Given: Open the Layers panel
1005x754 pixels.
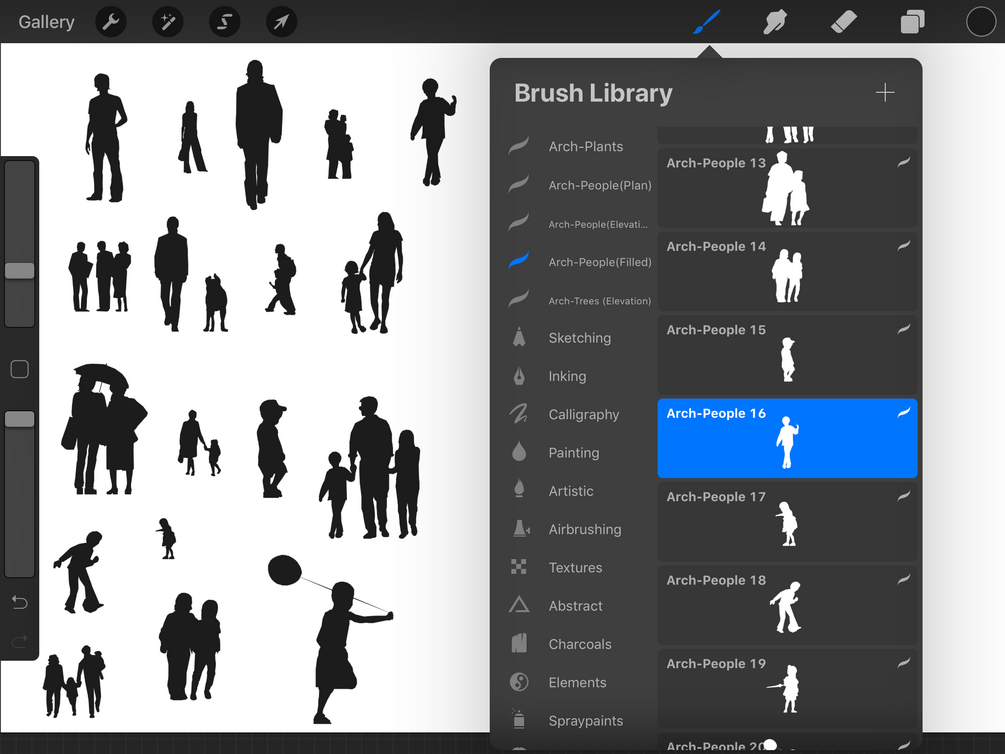Looking at the screenshot, I should coord(913,22).
